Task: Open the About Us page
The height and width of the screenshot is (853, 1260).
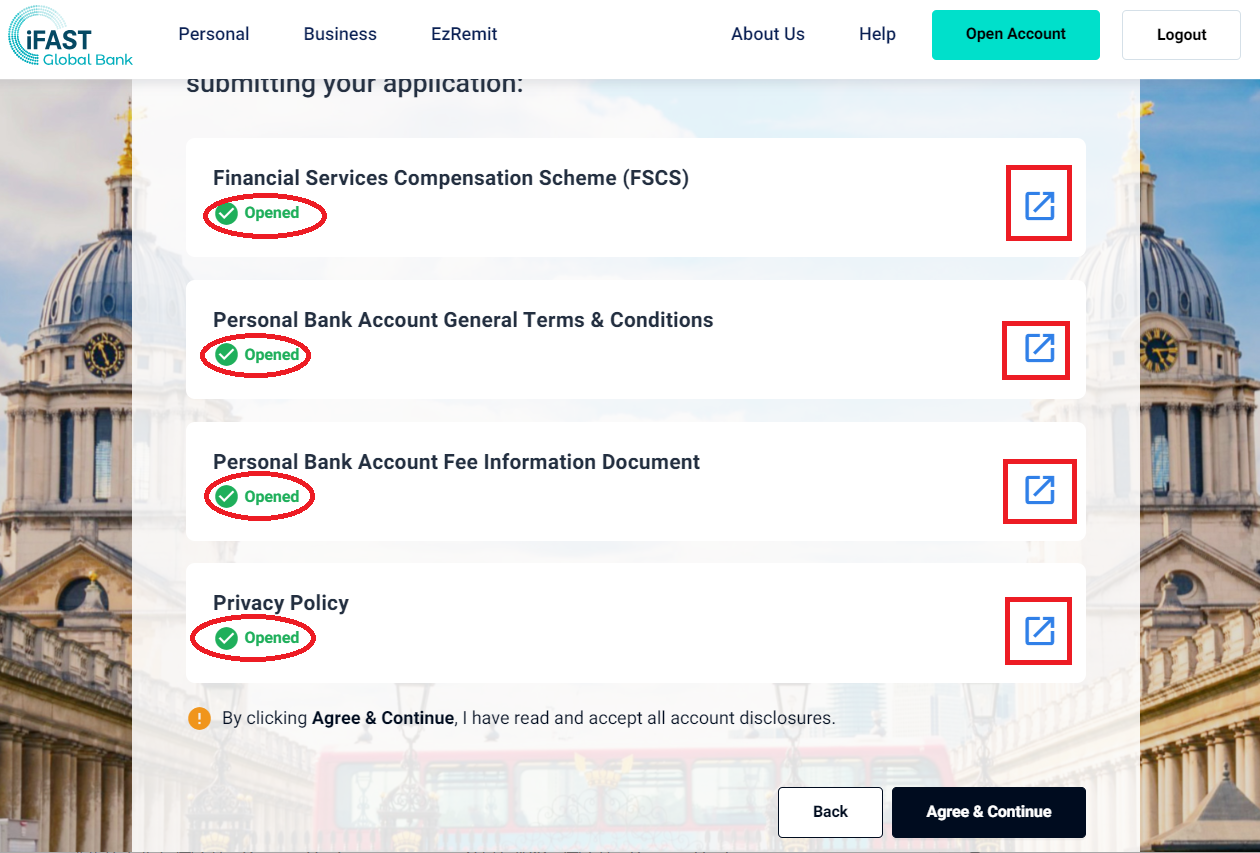Action: 767,34
